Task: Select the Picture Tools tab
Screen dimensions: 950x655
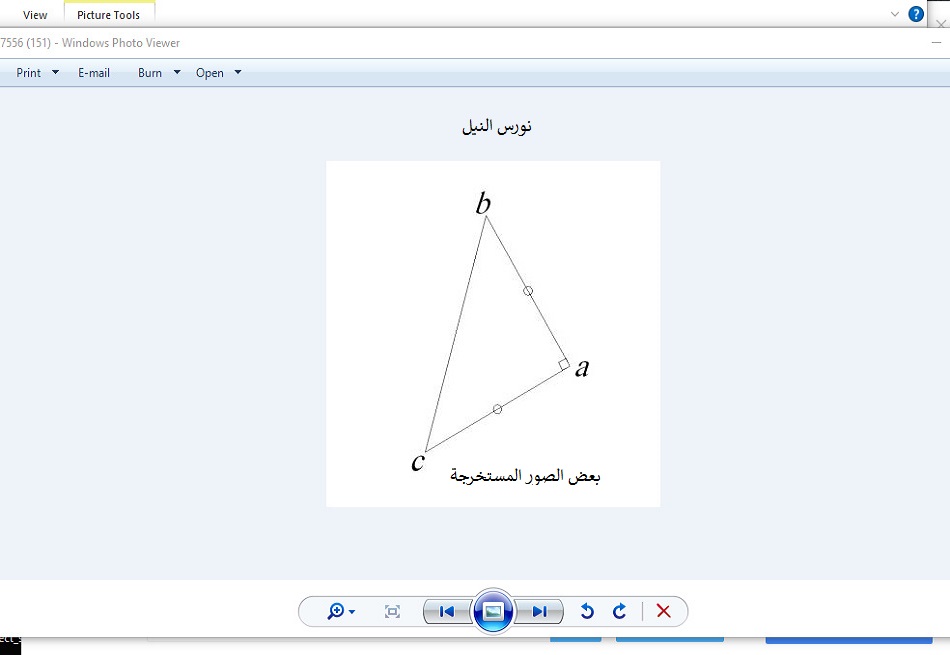Action: tap(109, 15)
